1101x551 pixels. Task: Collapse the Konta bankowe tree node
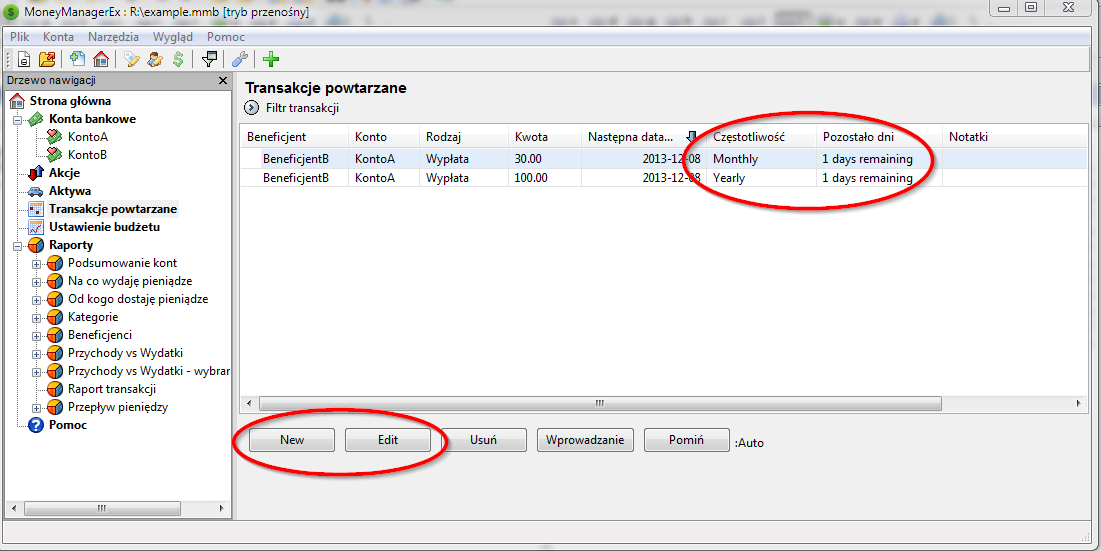coord(17,119)
